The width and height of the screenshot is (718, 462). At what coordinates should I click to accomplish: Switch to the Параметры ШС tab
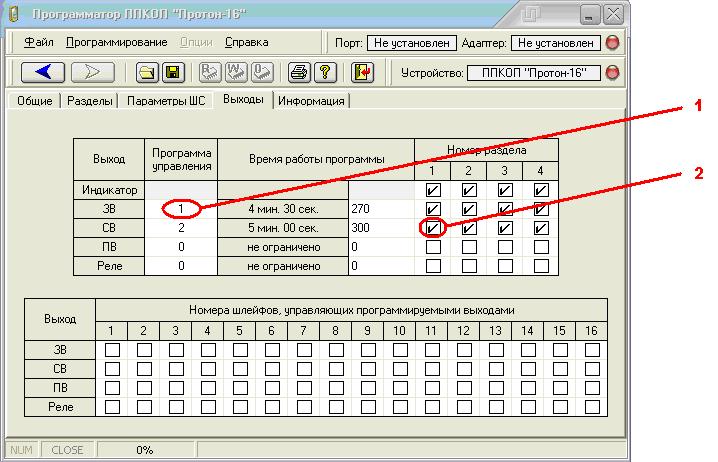[x=166, y=101]
